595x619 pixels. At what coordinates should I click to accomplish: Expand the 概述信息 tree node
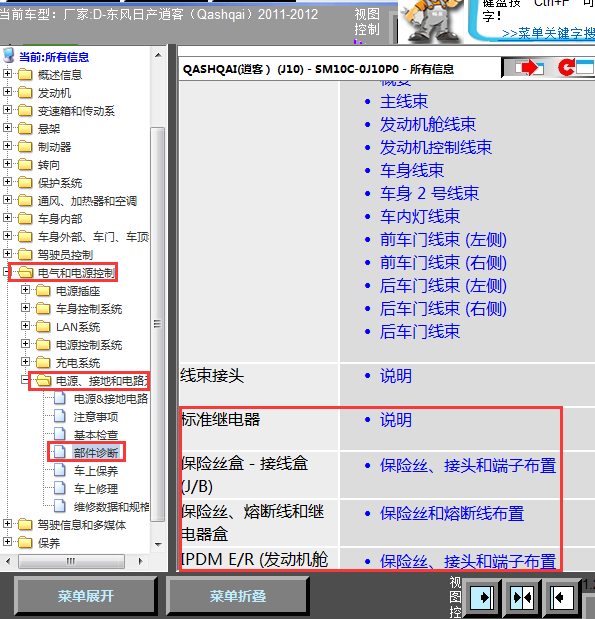point(7,73)
